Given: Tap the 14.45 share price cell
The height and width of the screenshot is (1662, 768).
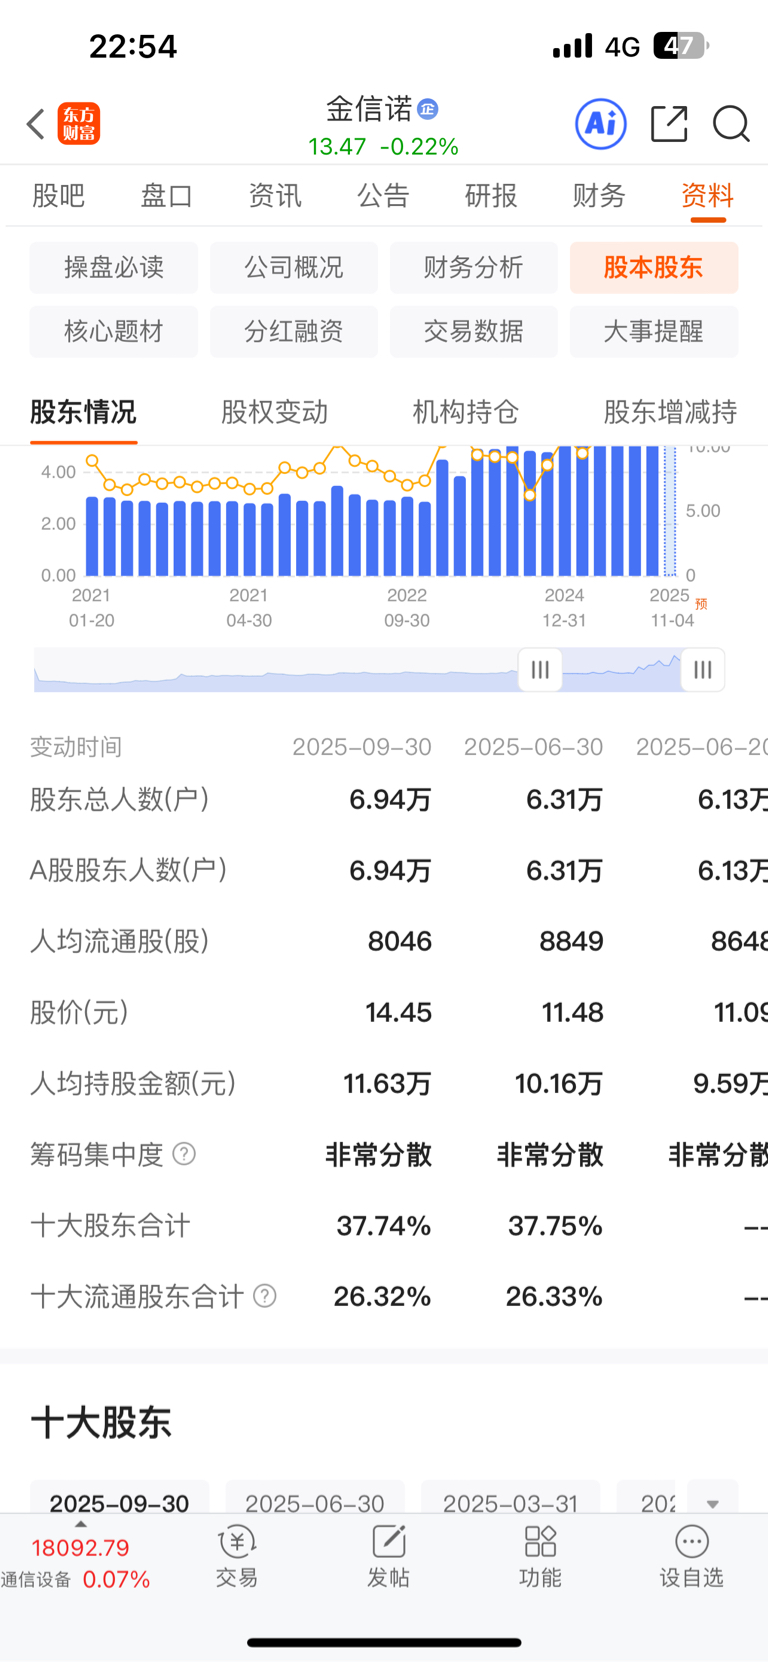Looking at the screenshot, I should (399, 1012).
